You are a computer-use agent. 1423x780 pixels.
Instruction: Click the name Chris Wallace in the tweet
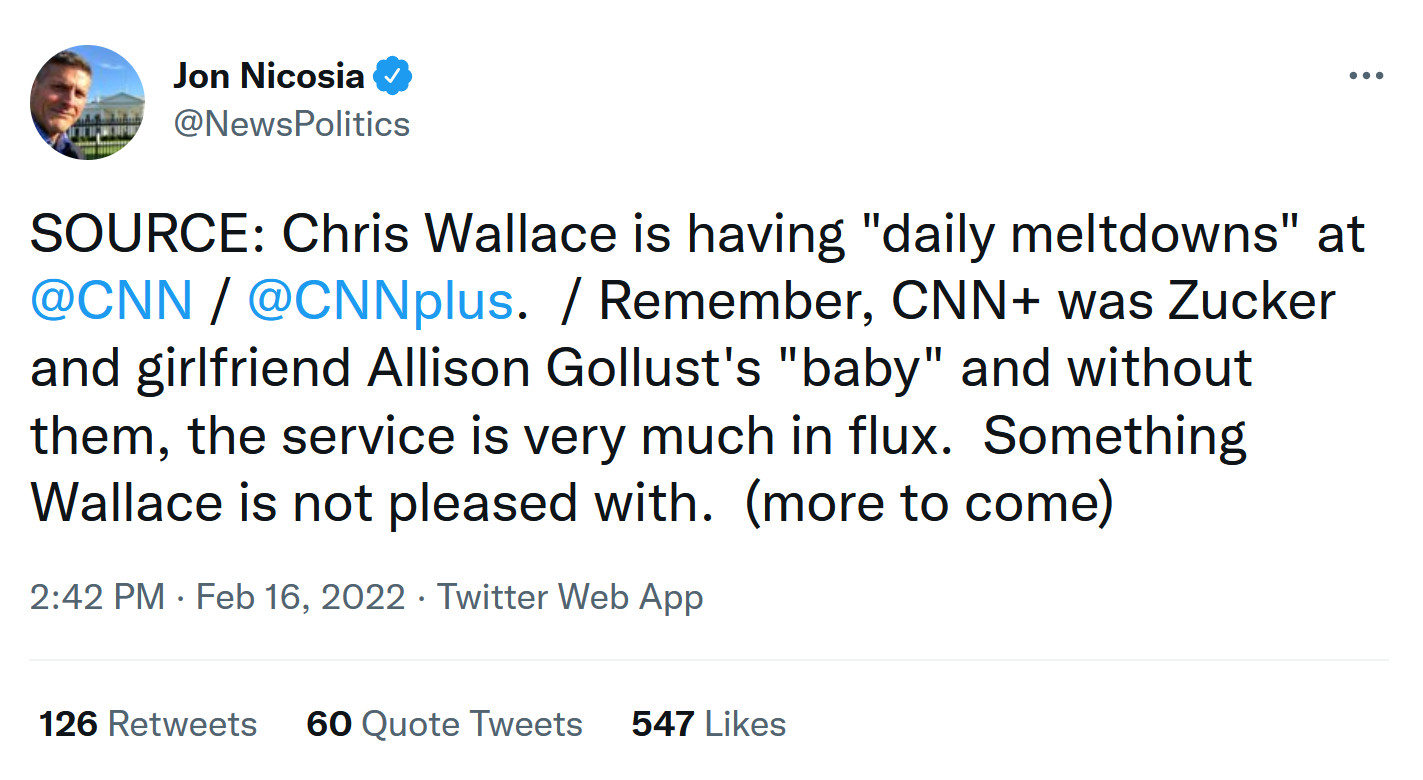450,235
